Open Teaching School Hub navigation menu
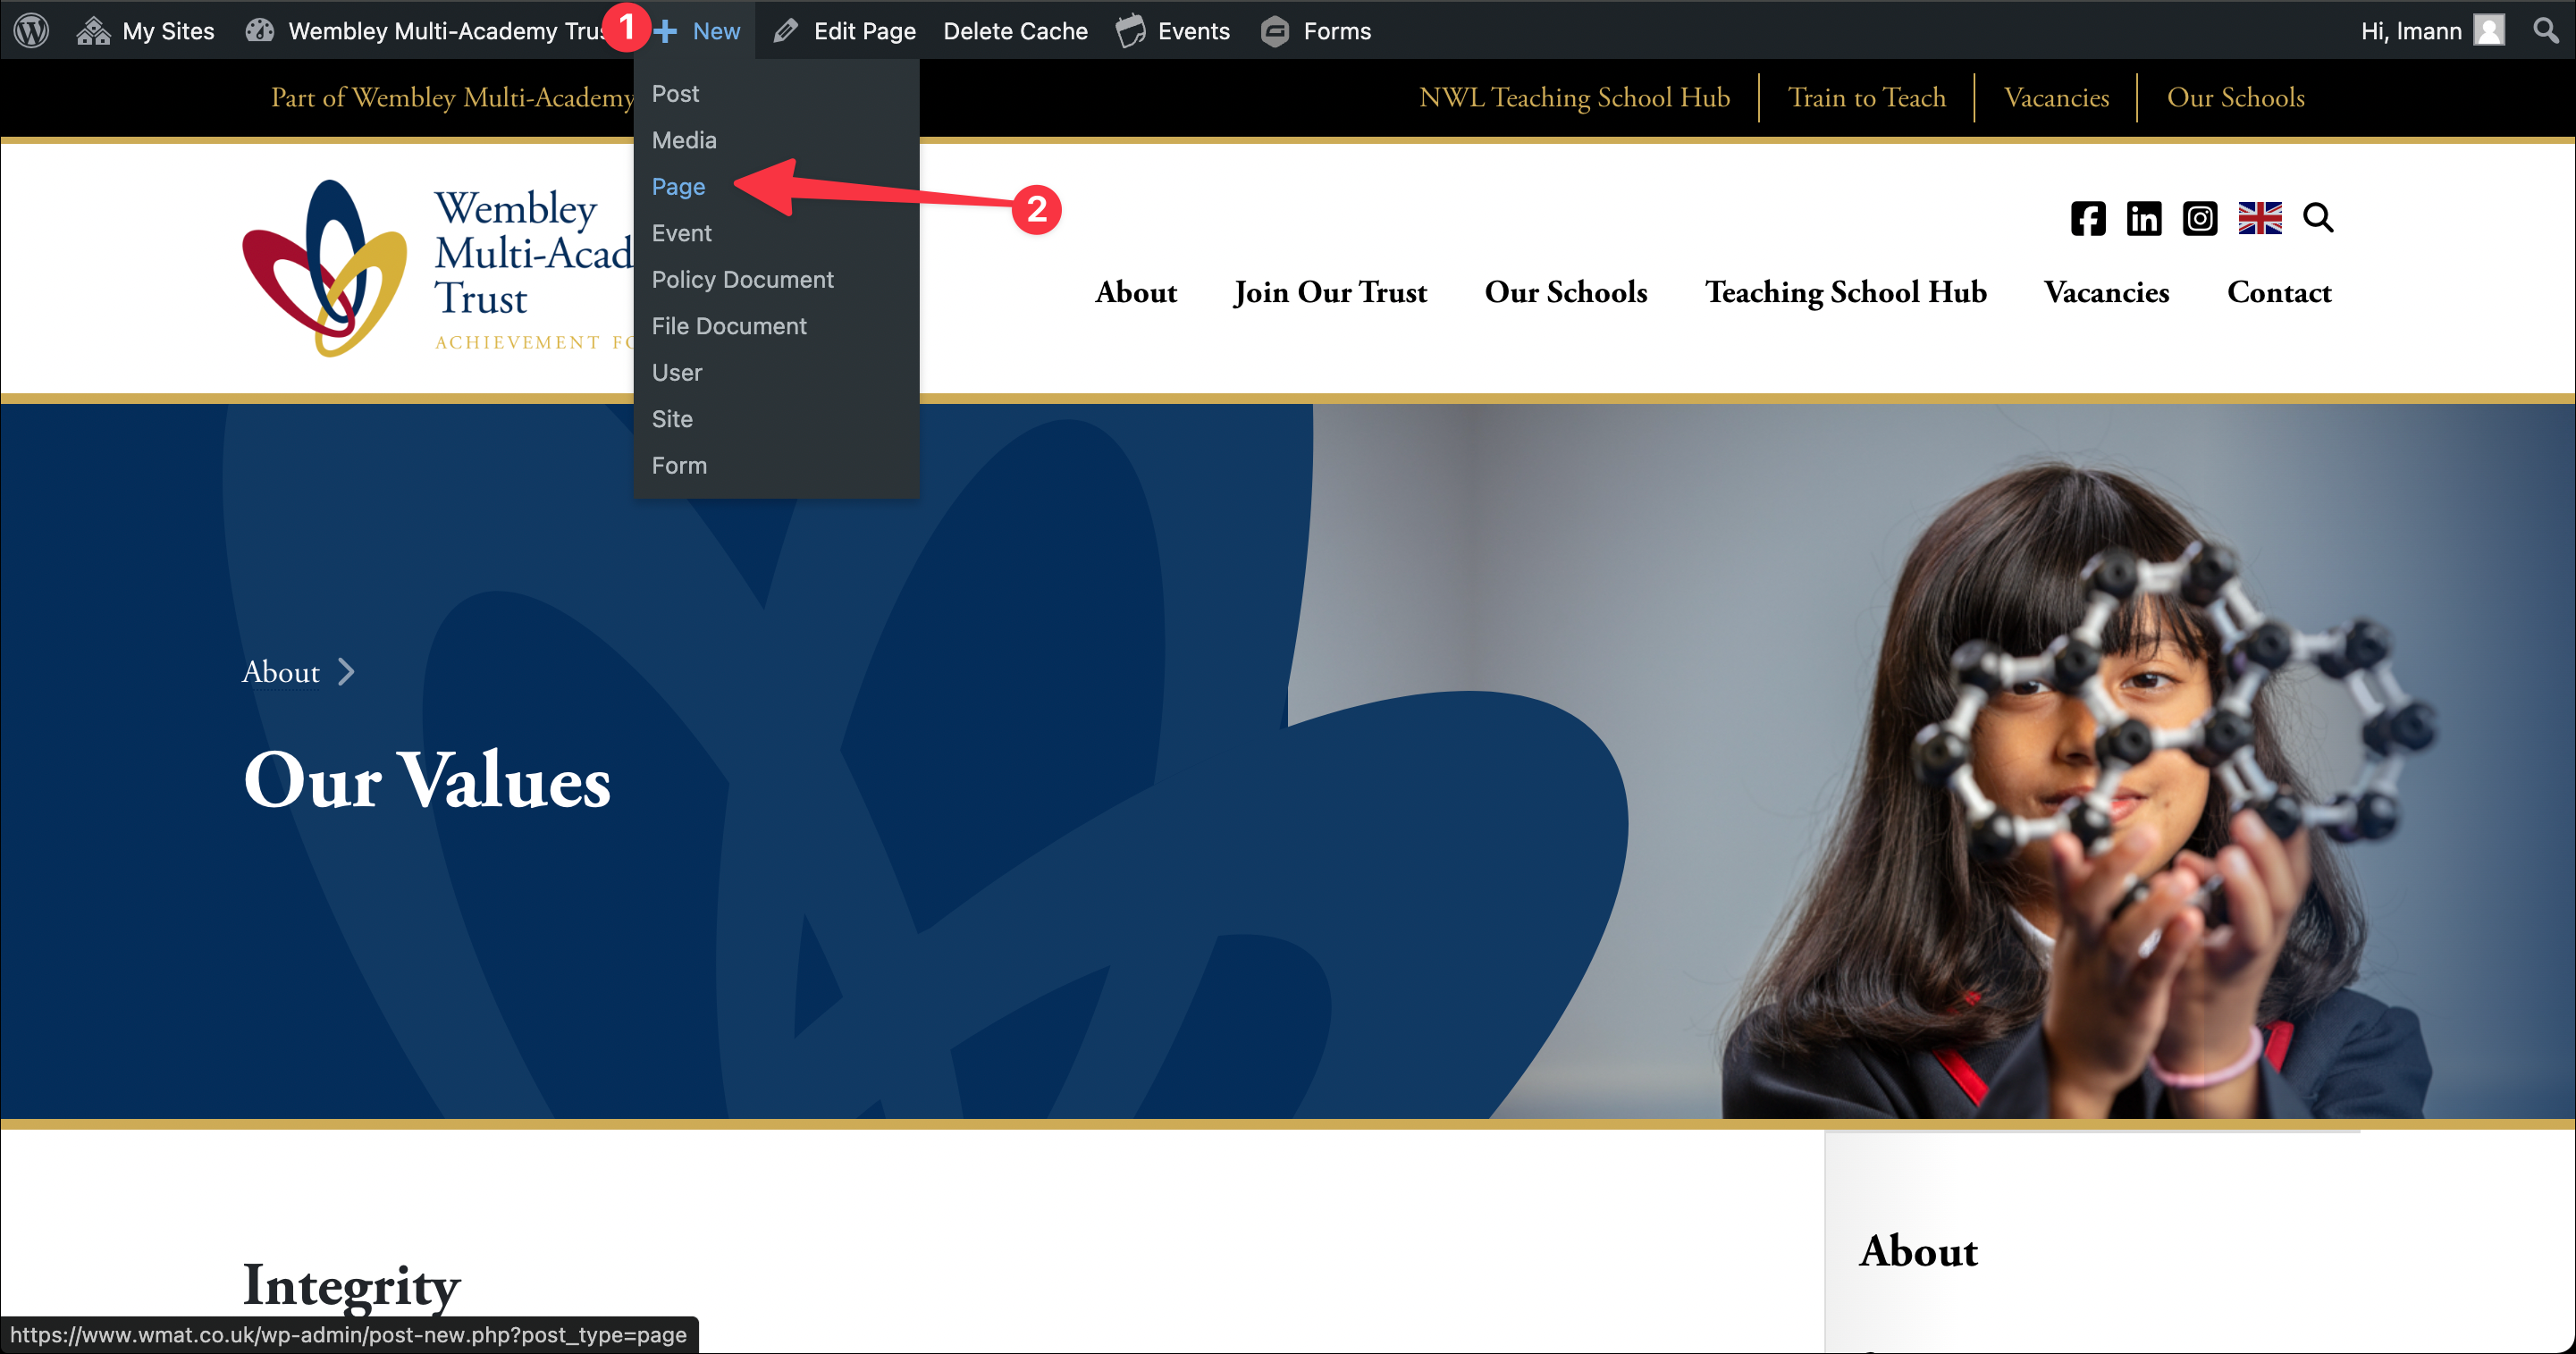 pyautogui.click(x=1845, y=292)
